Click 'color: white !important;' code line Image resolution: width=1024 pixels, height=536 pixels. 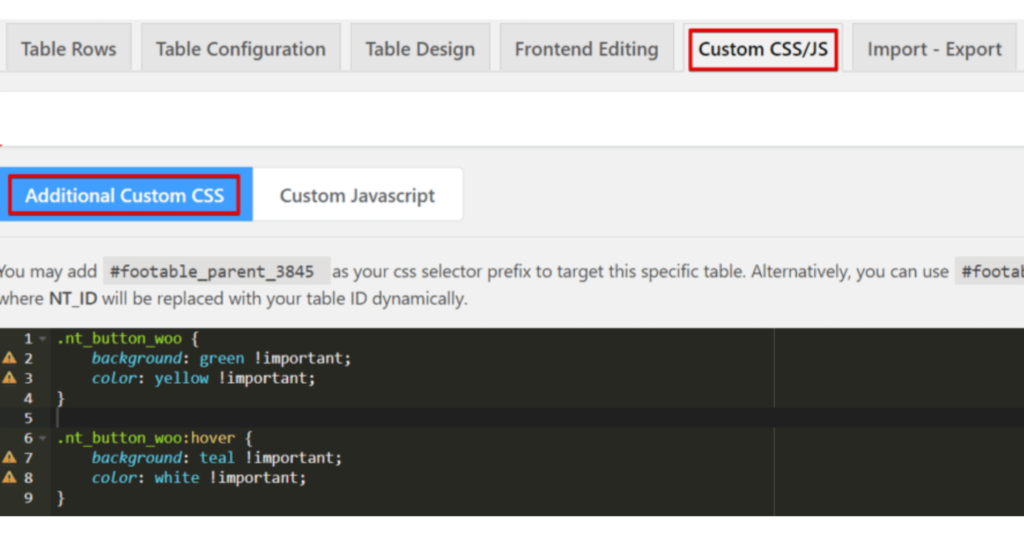199,477
